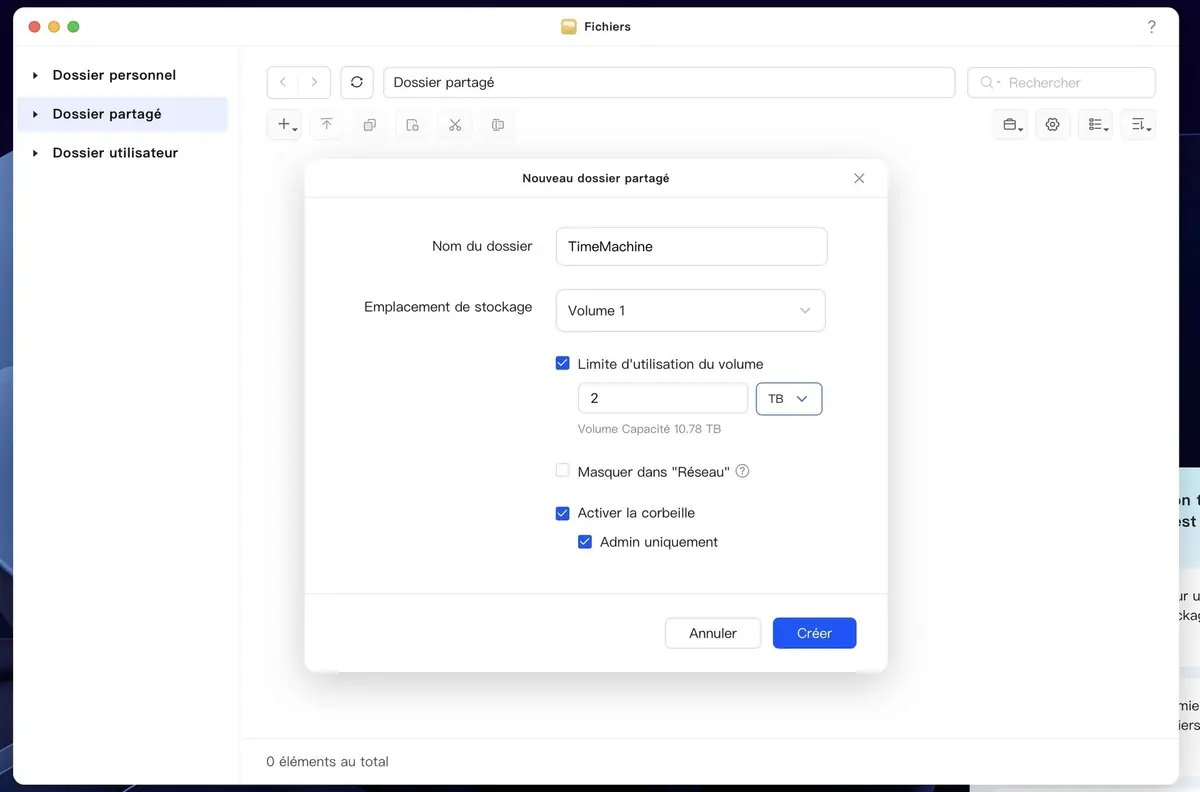
Task: Click inside the Rechercher search field
Action: (x=1060, y=82)
